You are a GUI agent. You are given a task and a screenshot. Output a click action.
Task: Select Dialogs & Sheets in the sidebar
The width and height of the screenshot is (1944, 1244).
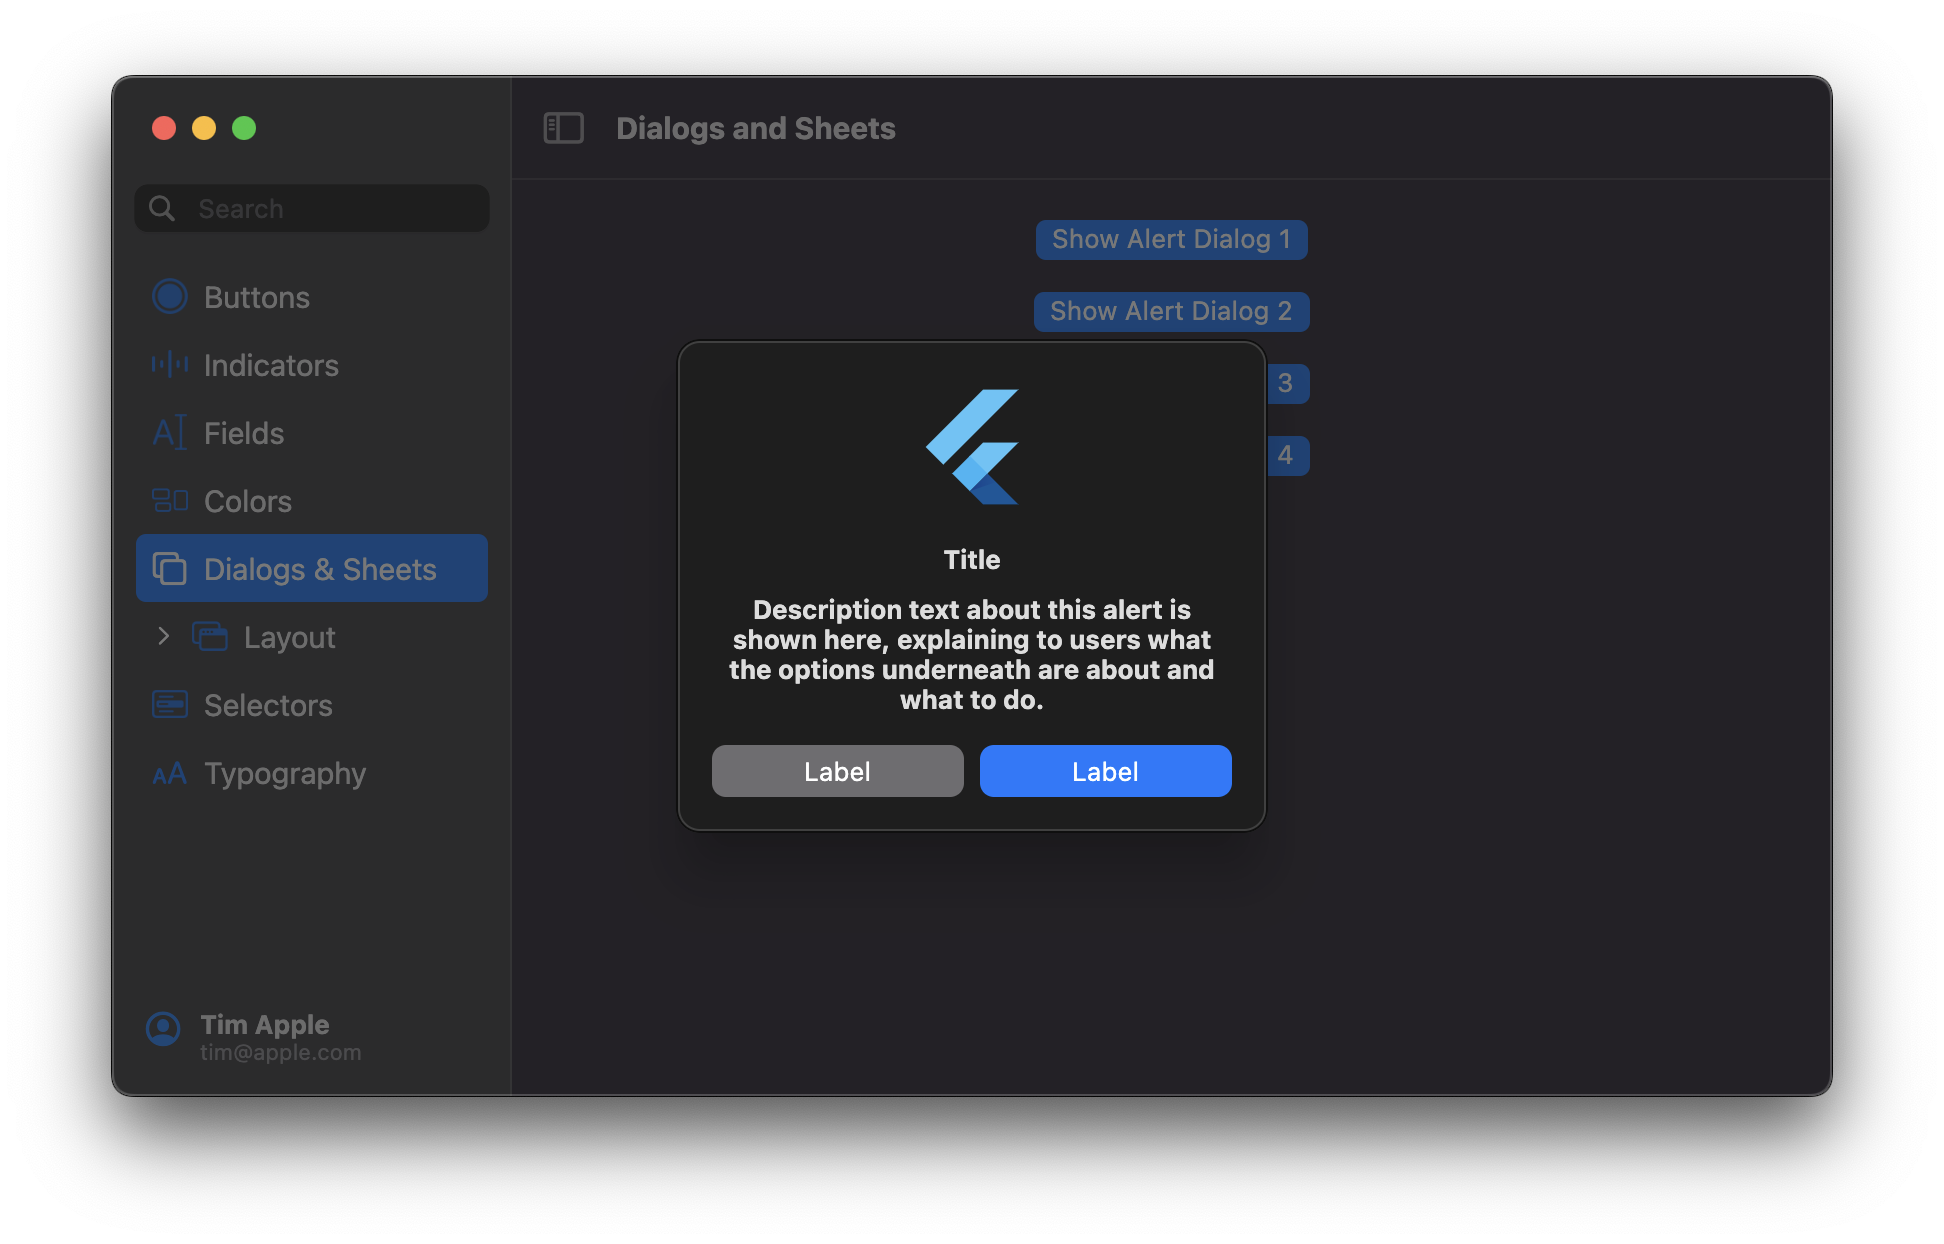point(312,569)
